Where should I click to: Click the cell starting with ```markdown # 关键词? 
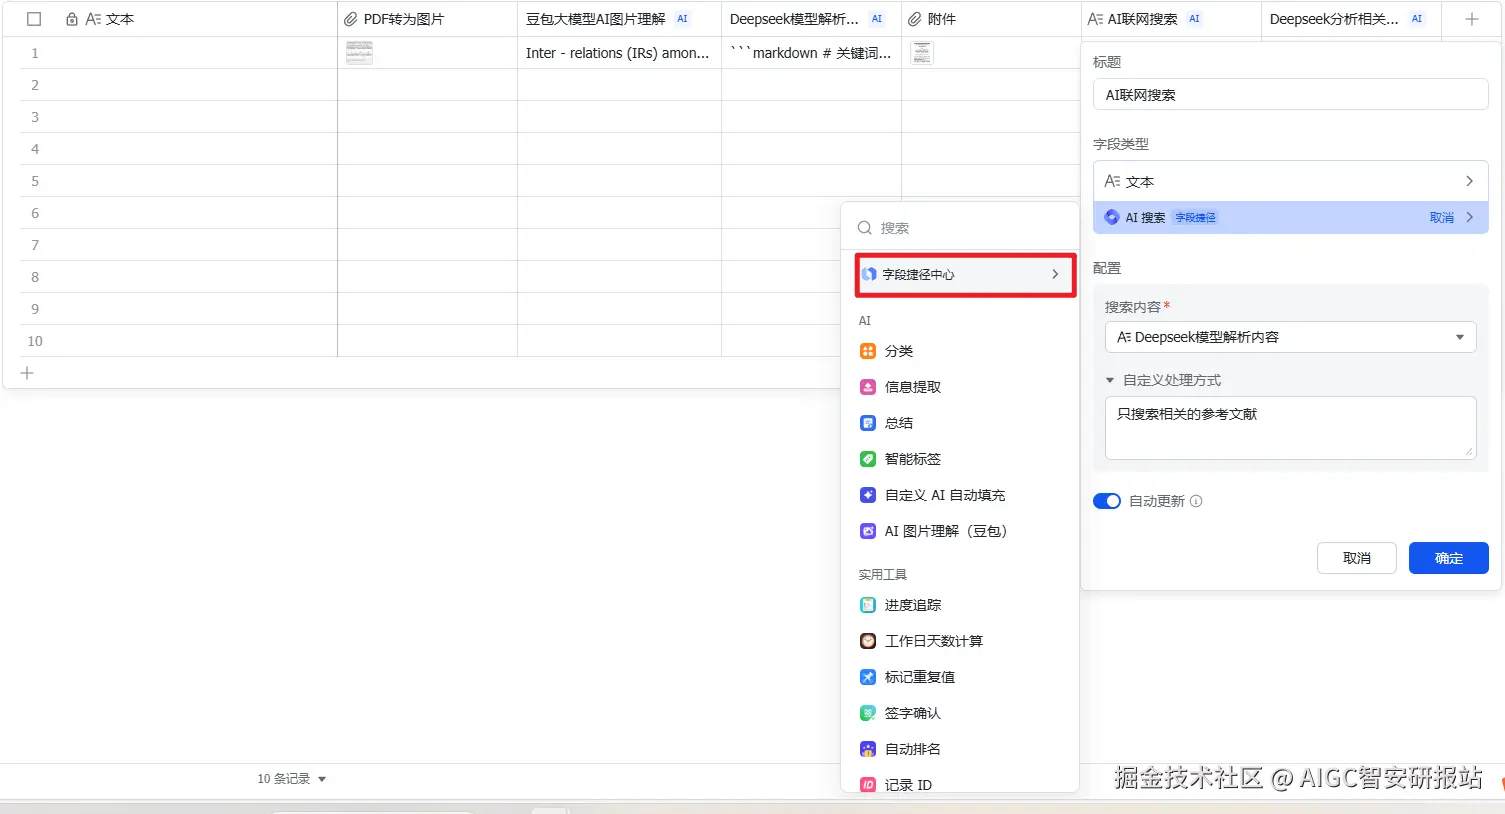tap(811, 53)
